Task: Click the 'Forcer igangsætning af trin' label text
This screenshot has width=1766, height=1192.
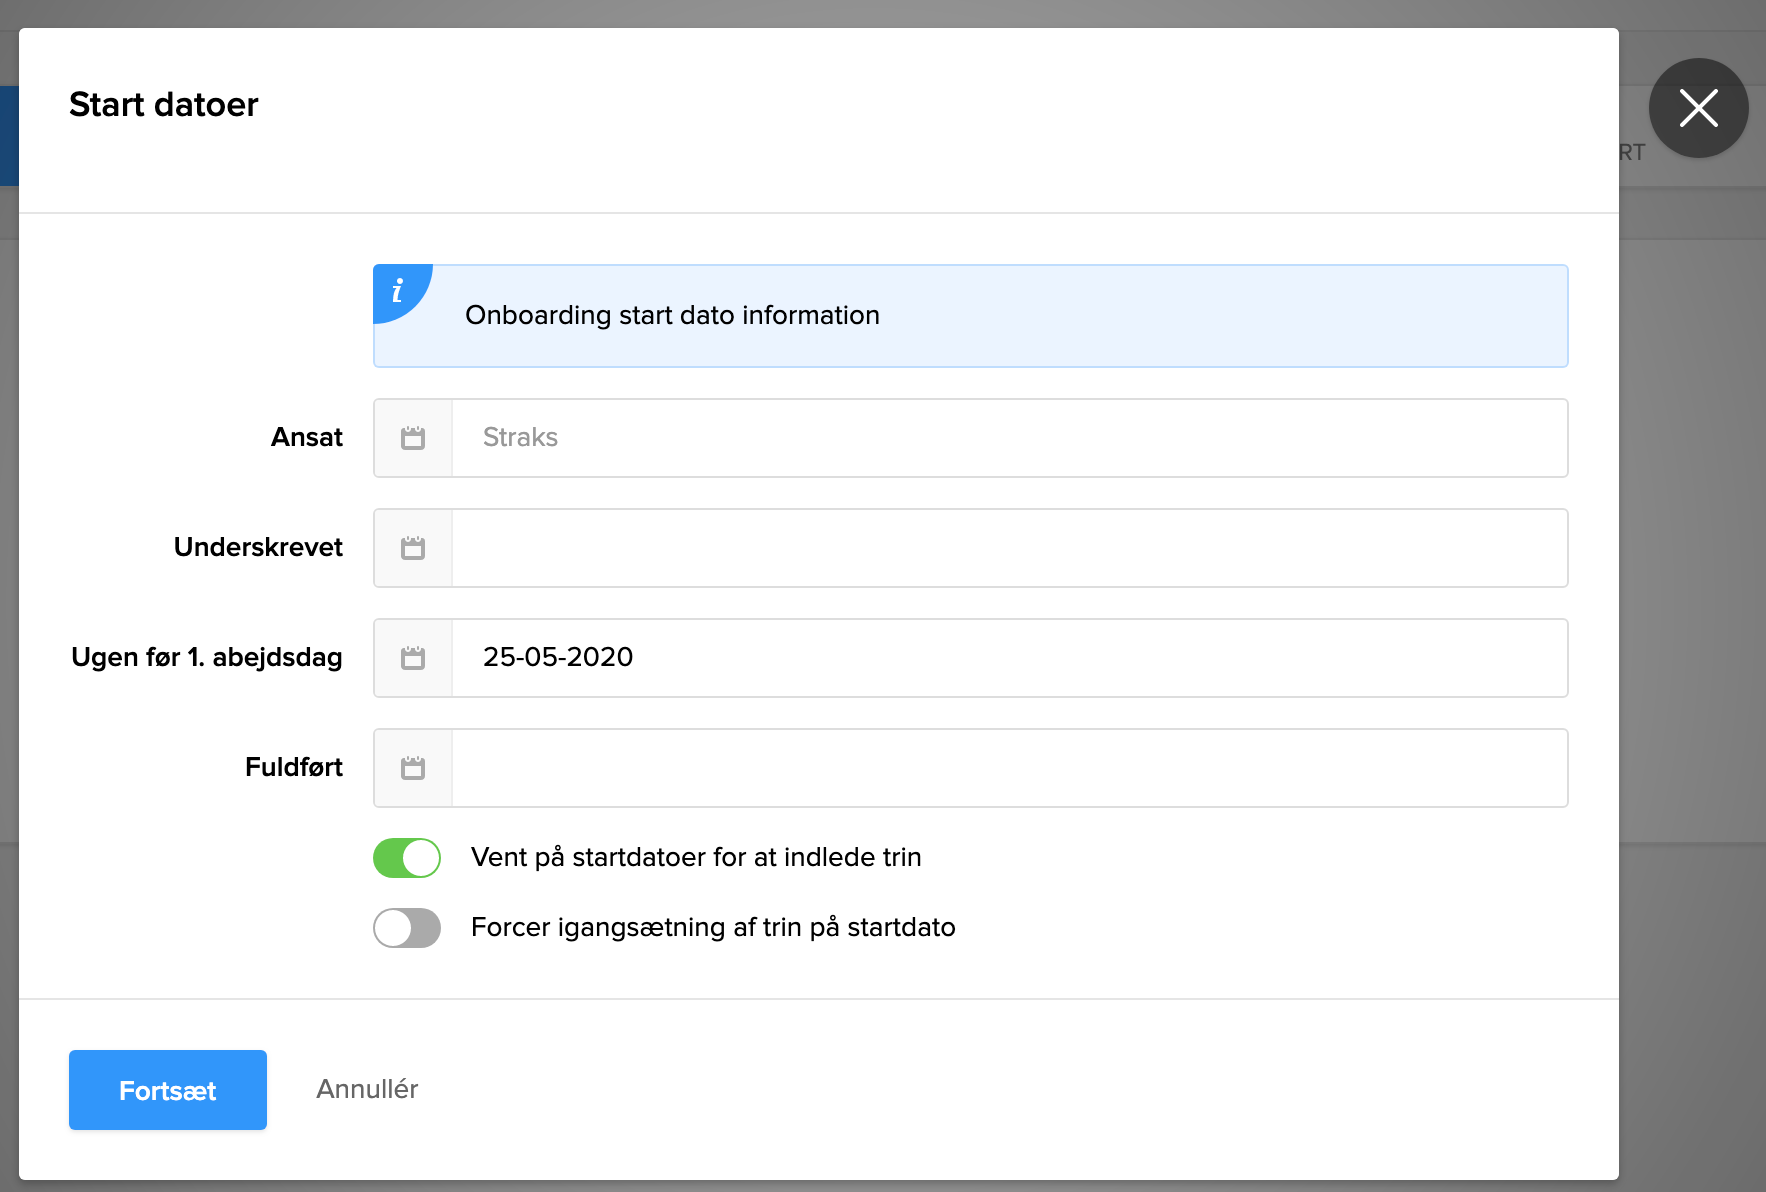Action: click(x=713, y=927)
